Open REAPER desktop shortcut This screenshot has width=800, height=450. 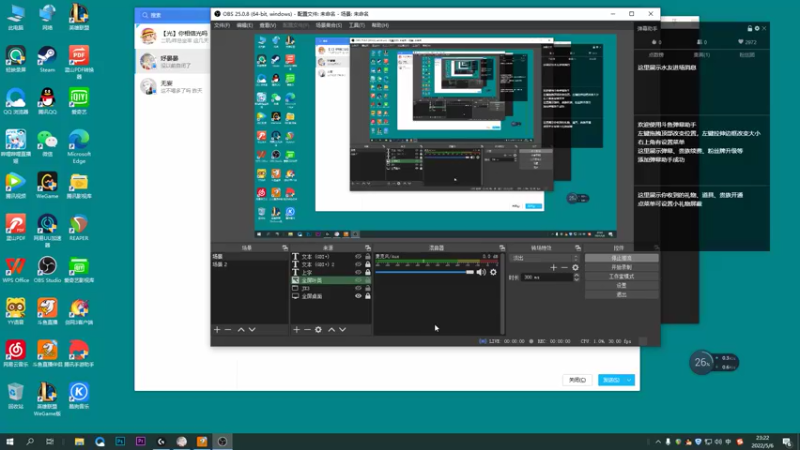(x=79, y=228)
